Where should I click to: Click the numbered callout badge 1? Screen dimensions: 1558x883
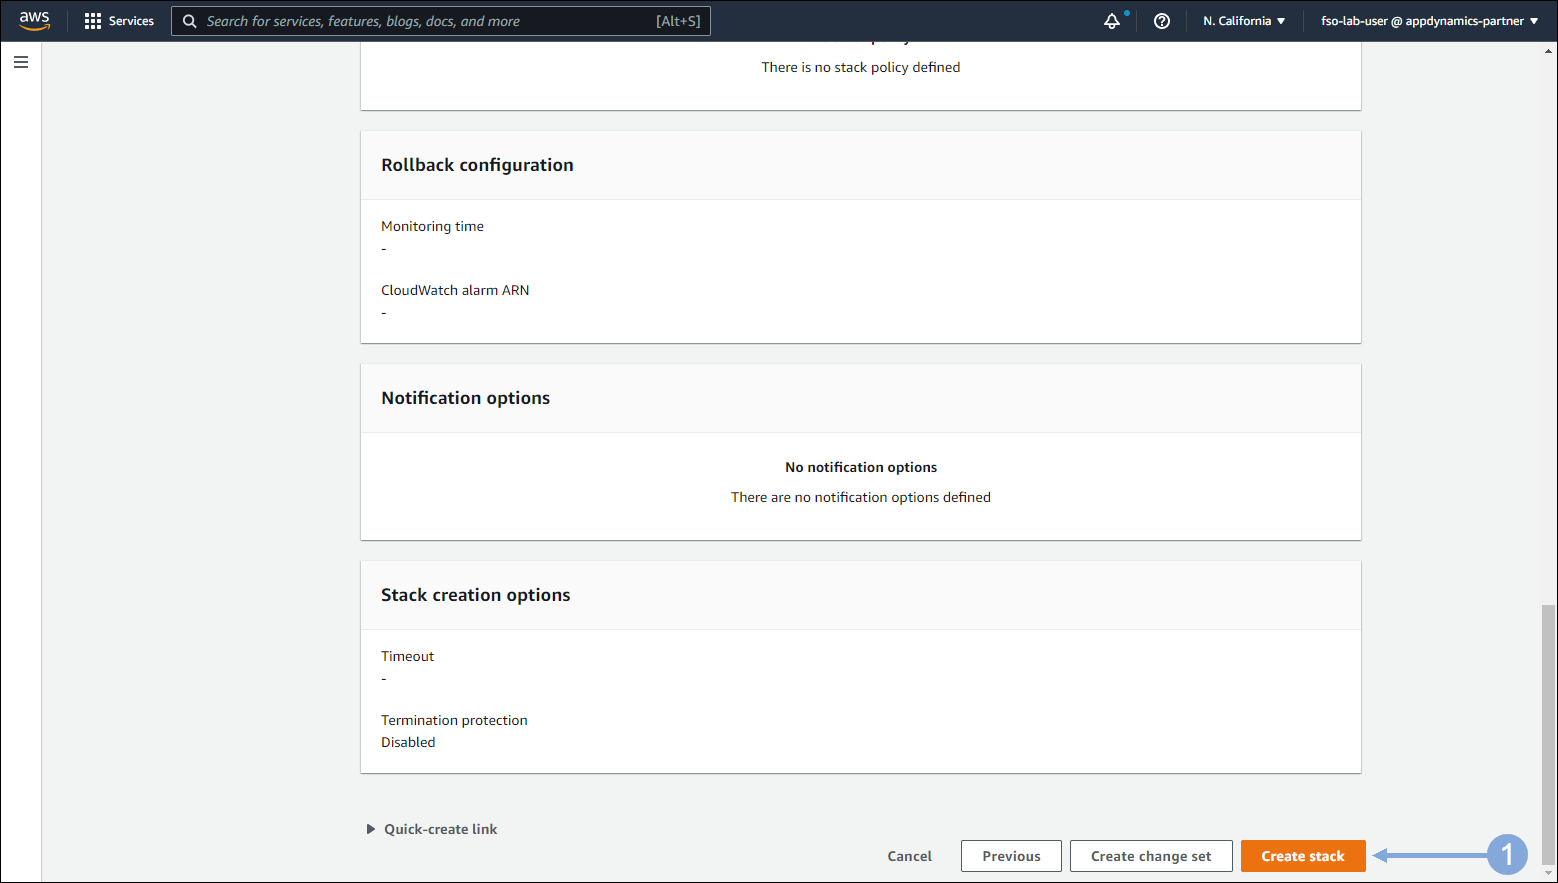tap(1506, 855)
